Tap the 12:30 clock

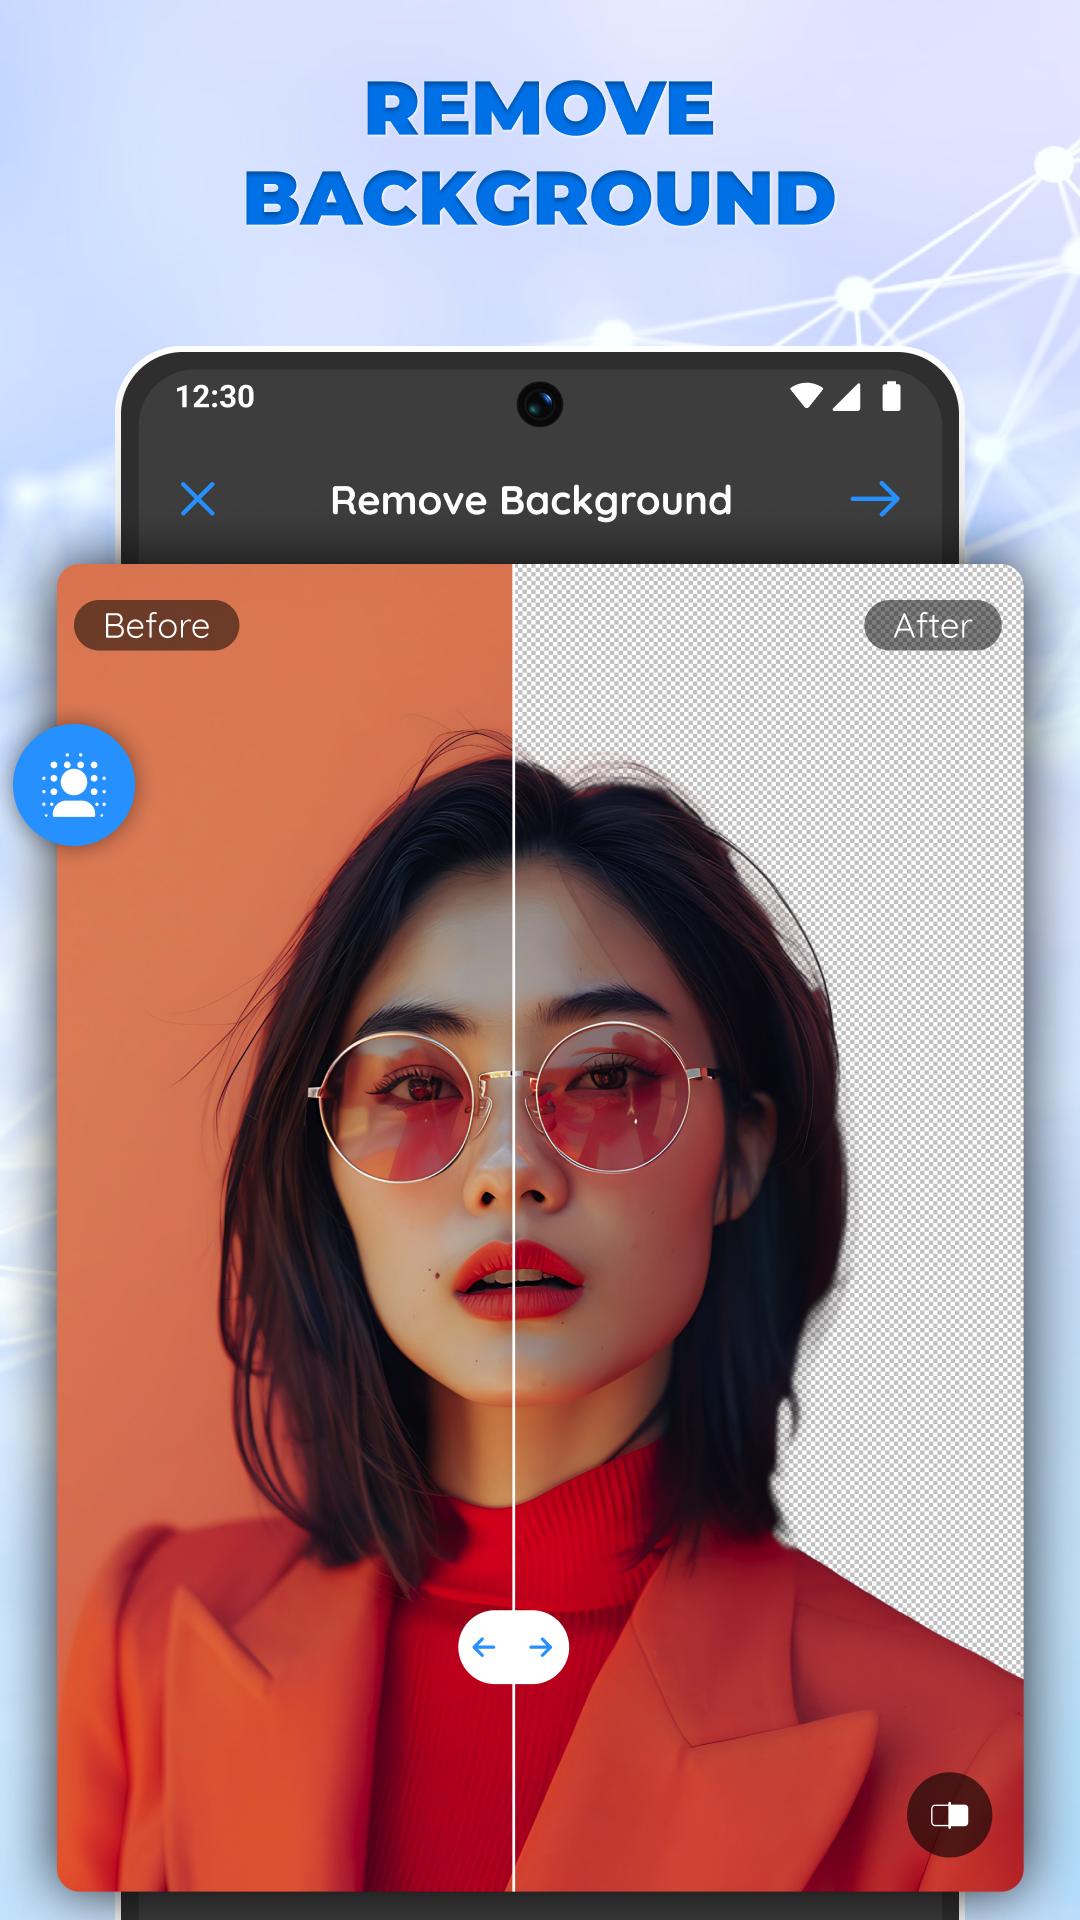tap(215, 397)
